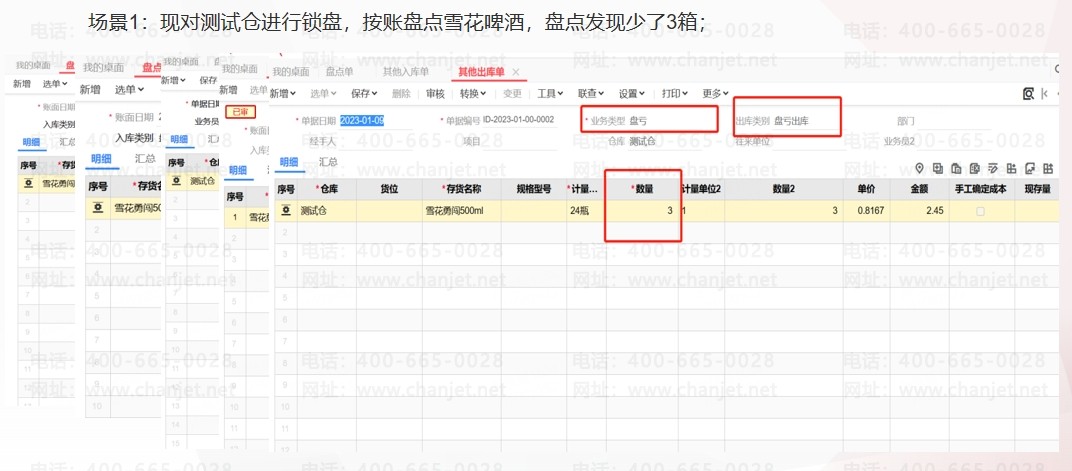This screenshot has height=471, width=1072.
Task: Toggle 手工确定成本 checkbox in the first row
Action: (980, 211)
